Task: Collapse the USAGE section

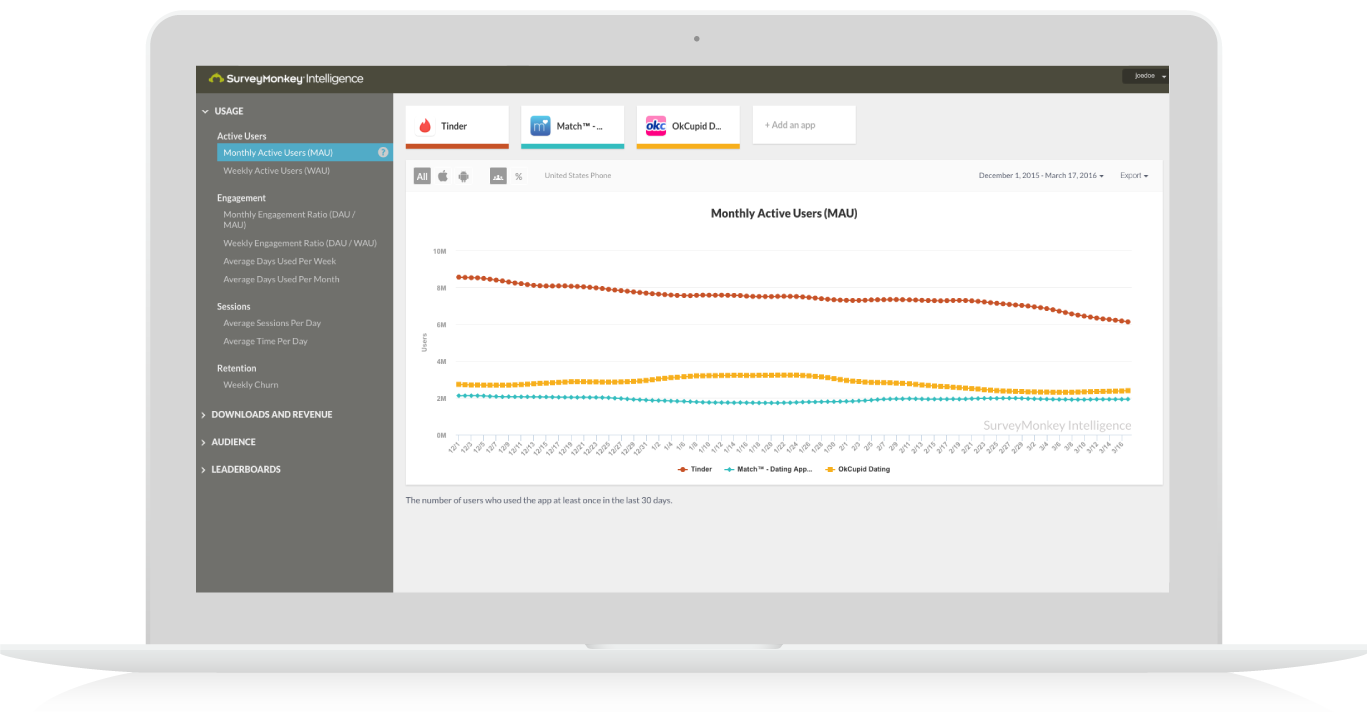Action: click(x=222, y=111)
